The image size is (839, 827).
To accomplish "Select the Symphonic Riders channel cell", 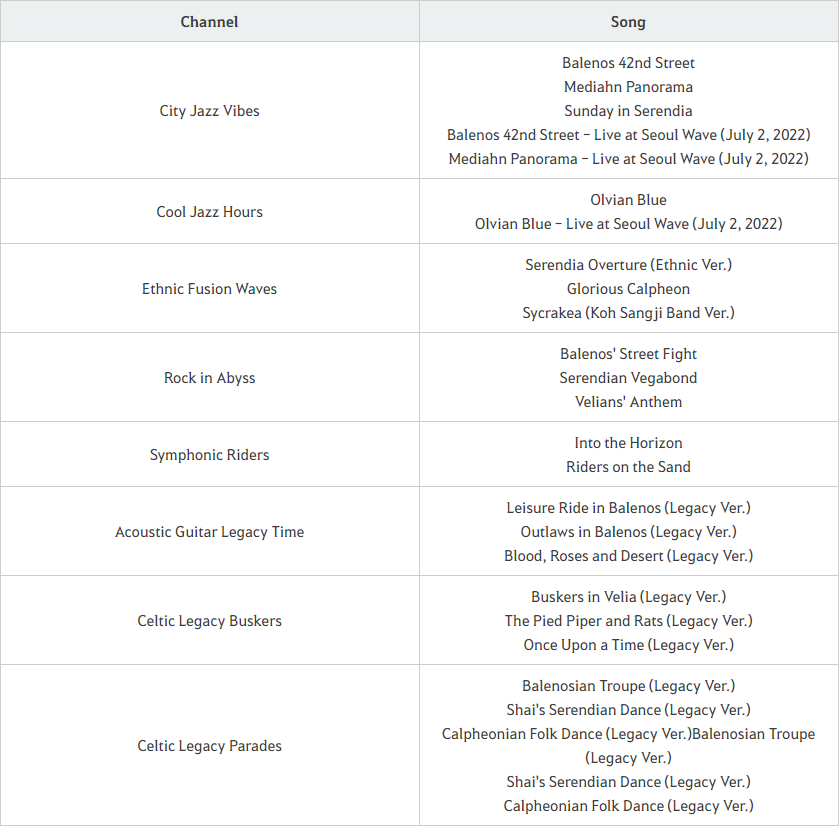I will [209, 455].
